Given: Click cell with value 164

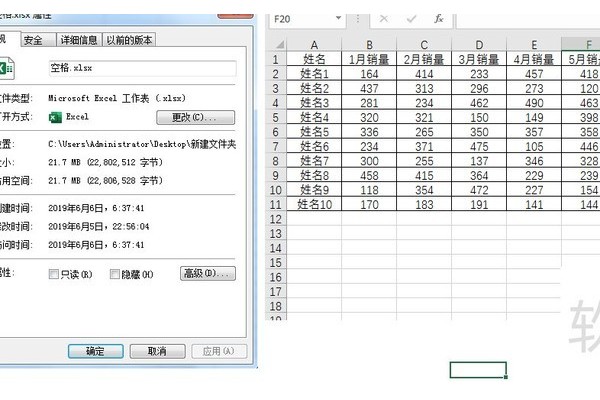Looking at the screenshot, I should 369,73.
